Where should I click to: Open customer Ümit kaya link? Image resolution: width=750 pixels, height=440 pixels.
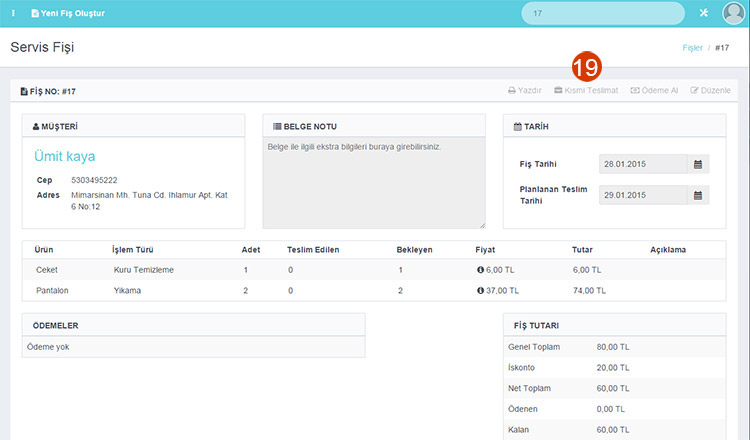[x=65, y=156]
